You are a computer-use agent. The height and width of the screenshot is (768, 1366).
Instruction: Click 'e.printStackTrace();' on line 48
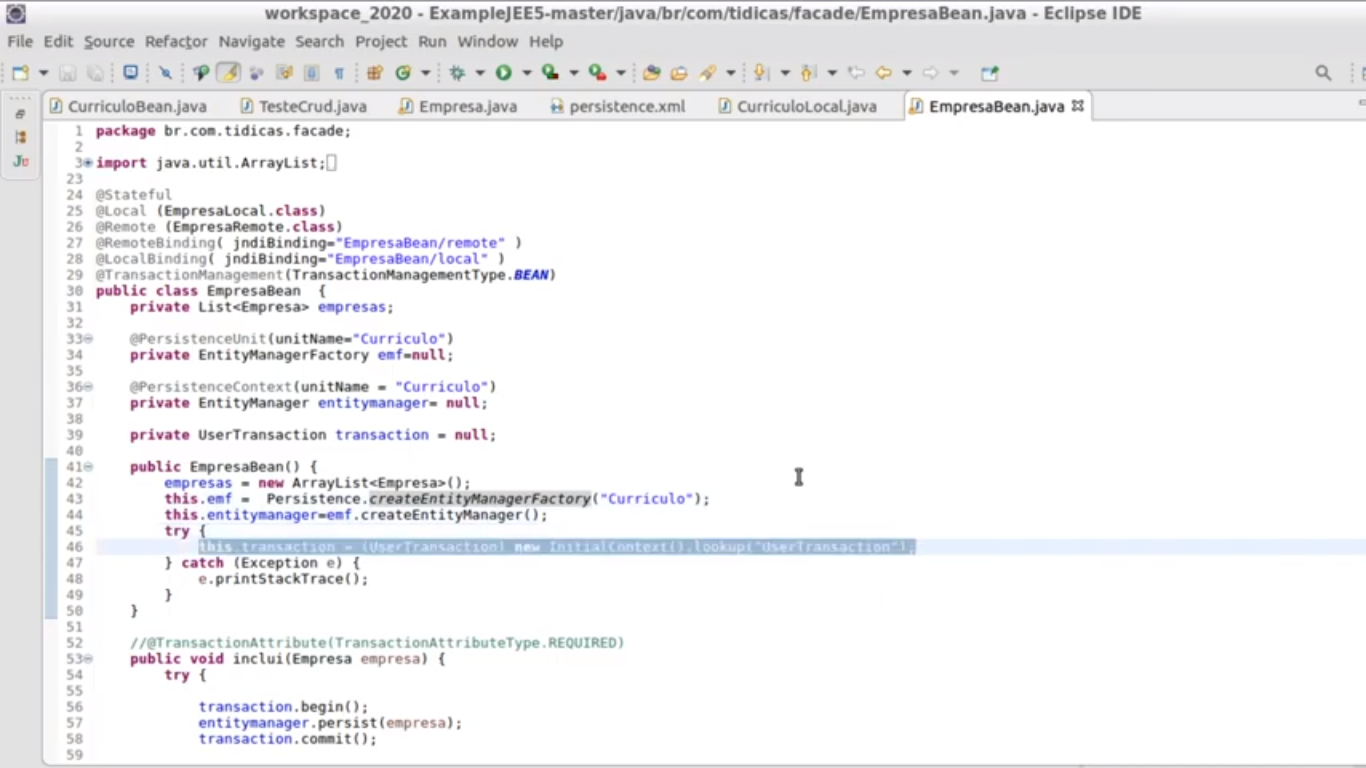(x=283, y=579)
